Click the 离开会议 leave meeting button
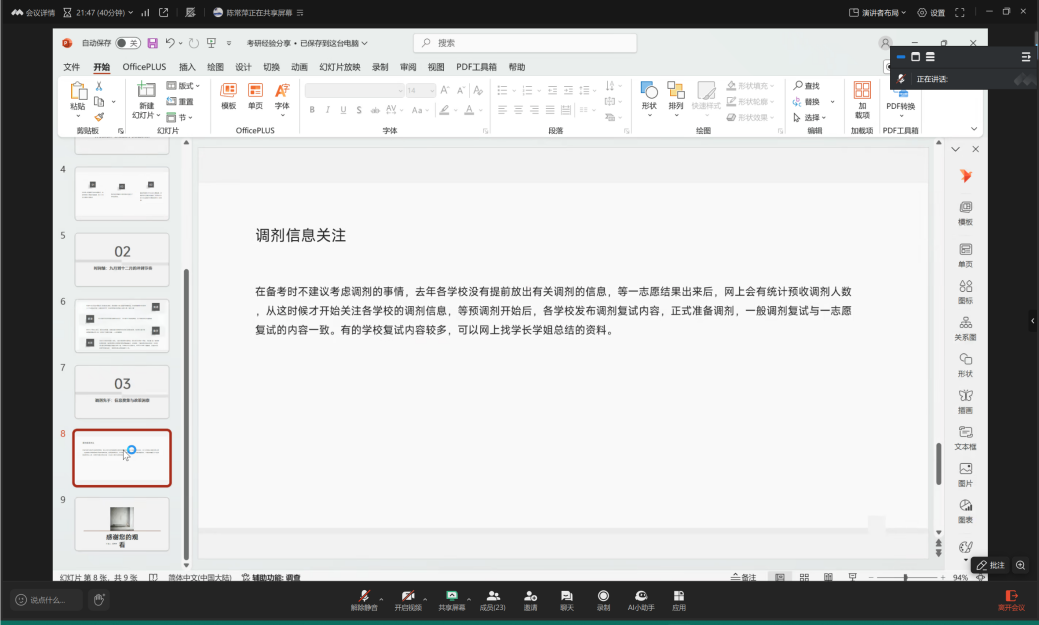The image size is (1039, 625). tap(1011, 599)
